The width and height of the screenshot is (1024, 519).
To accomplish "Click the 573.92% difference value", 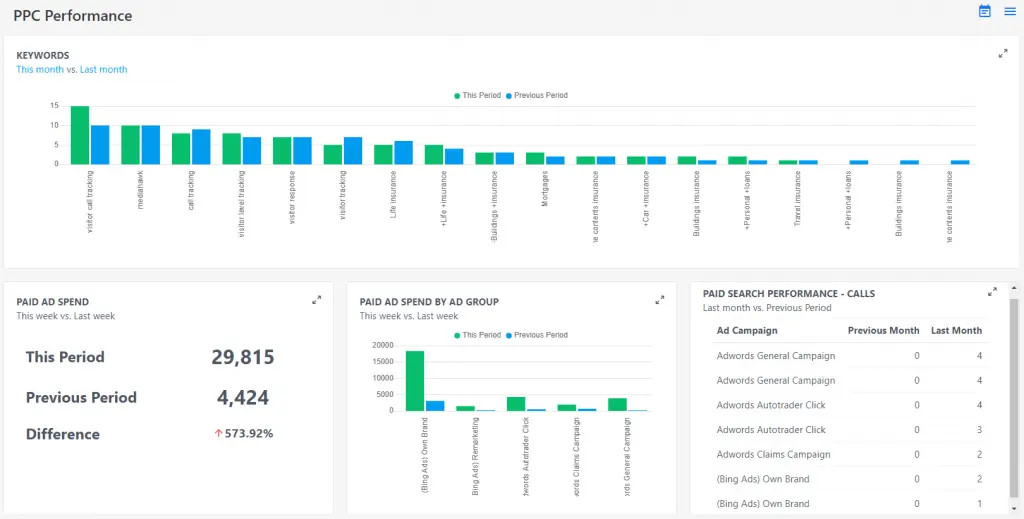I will 249,433.
